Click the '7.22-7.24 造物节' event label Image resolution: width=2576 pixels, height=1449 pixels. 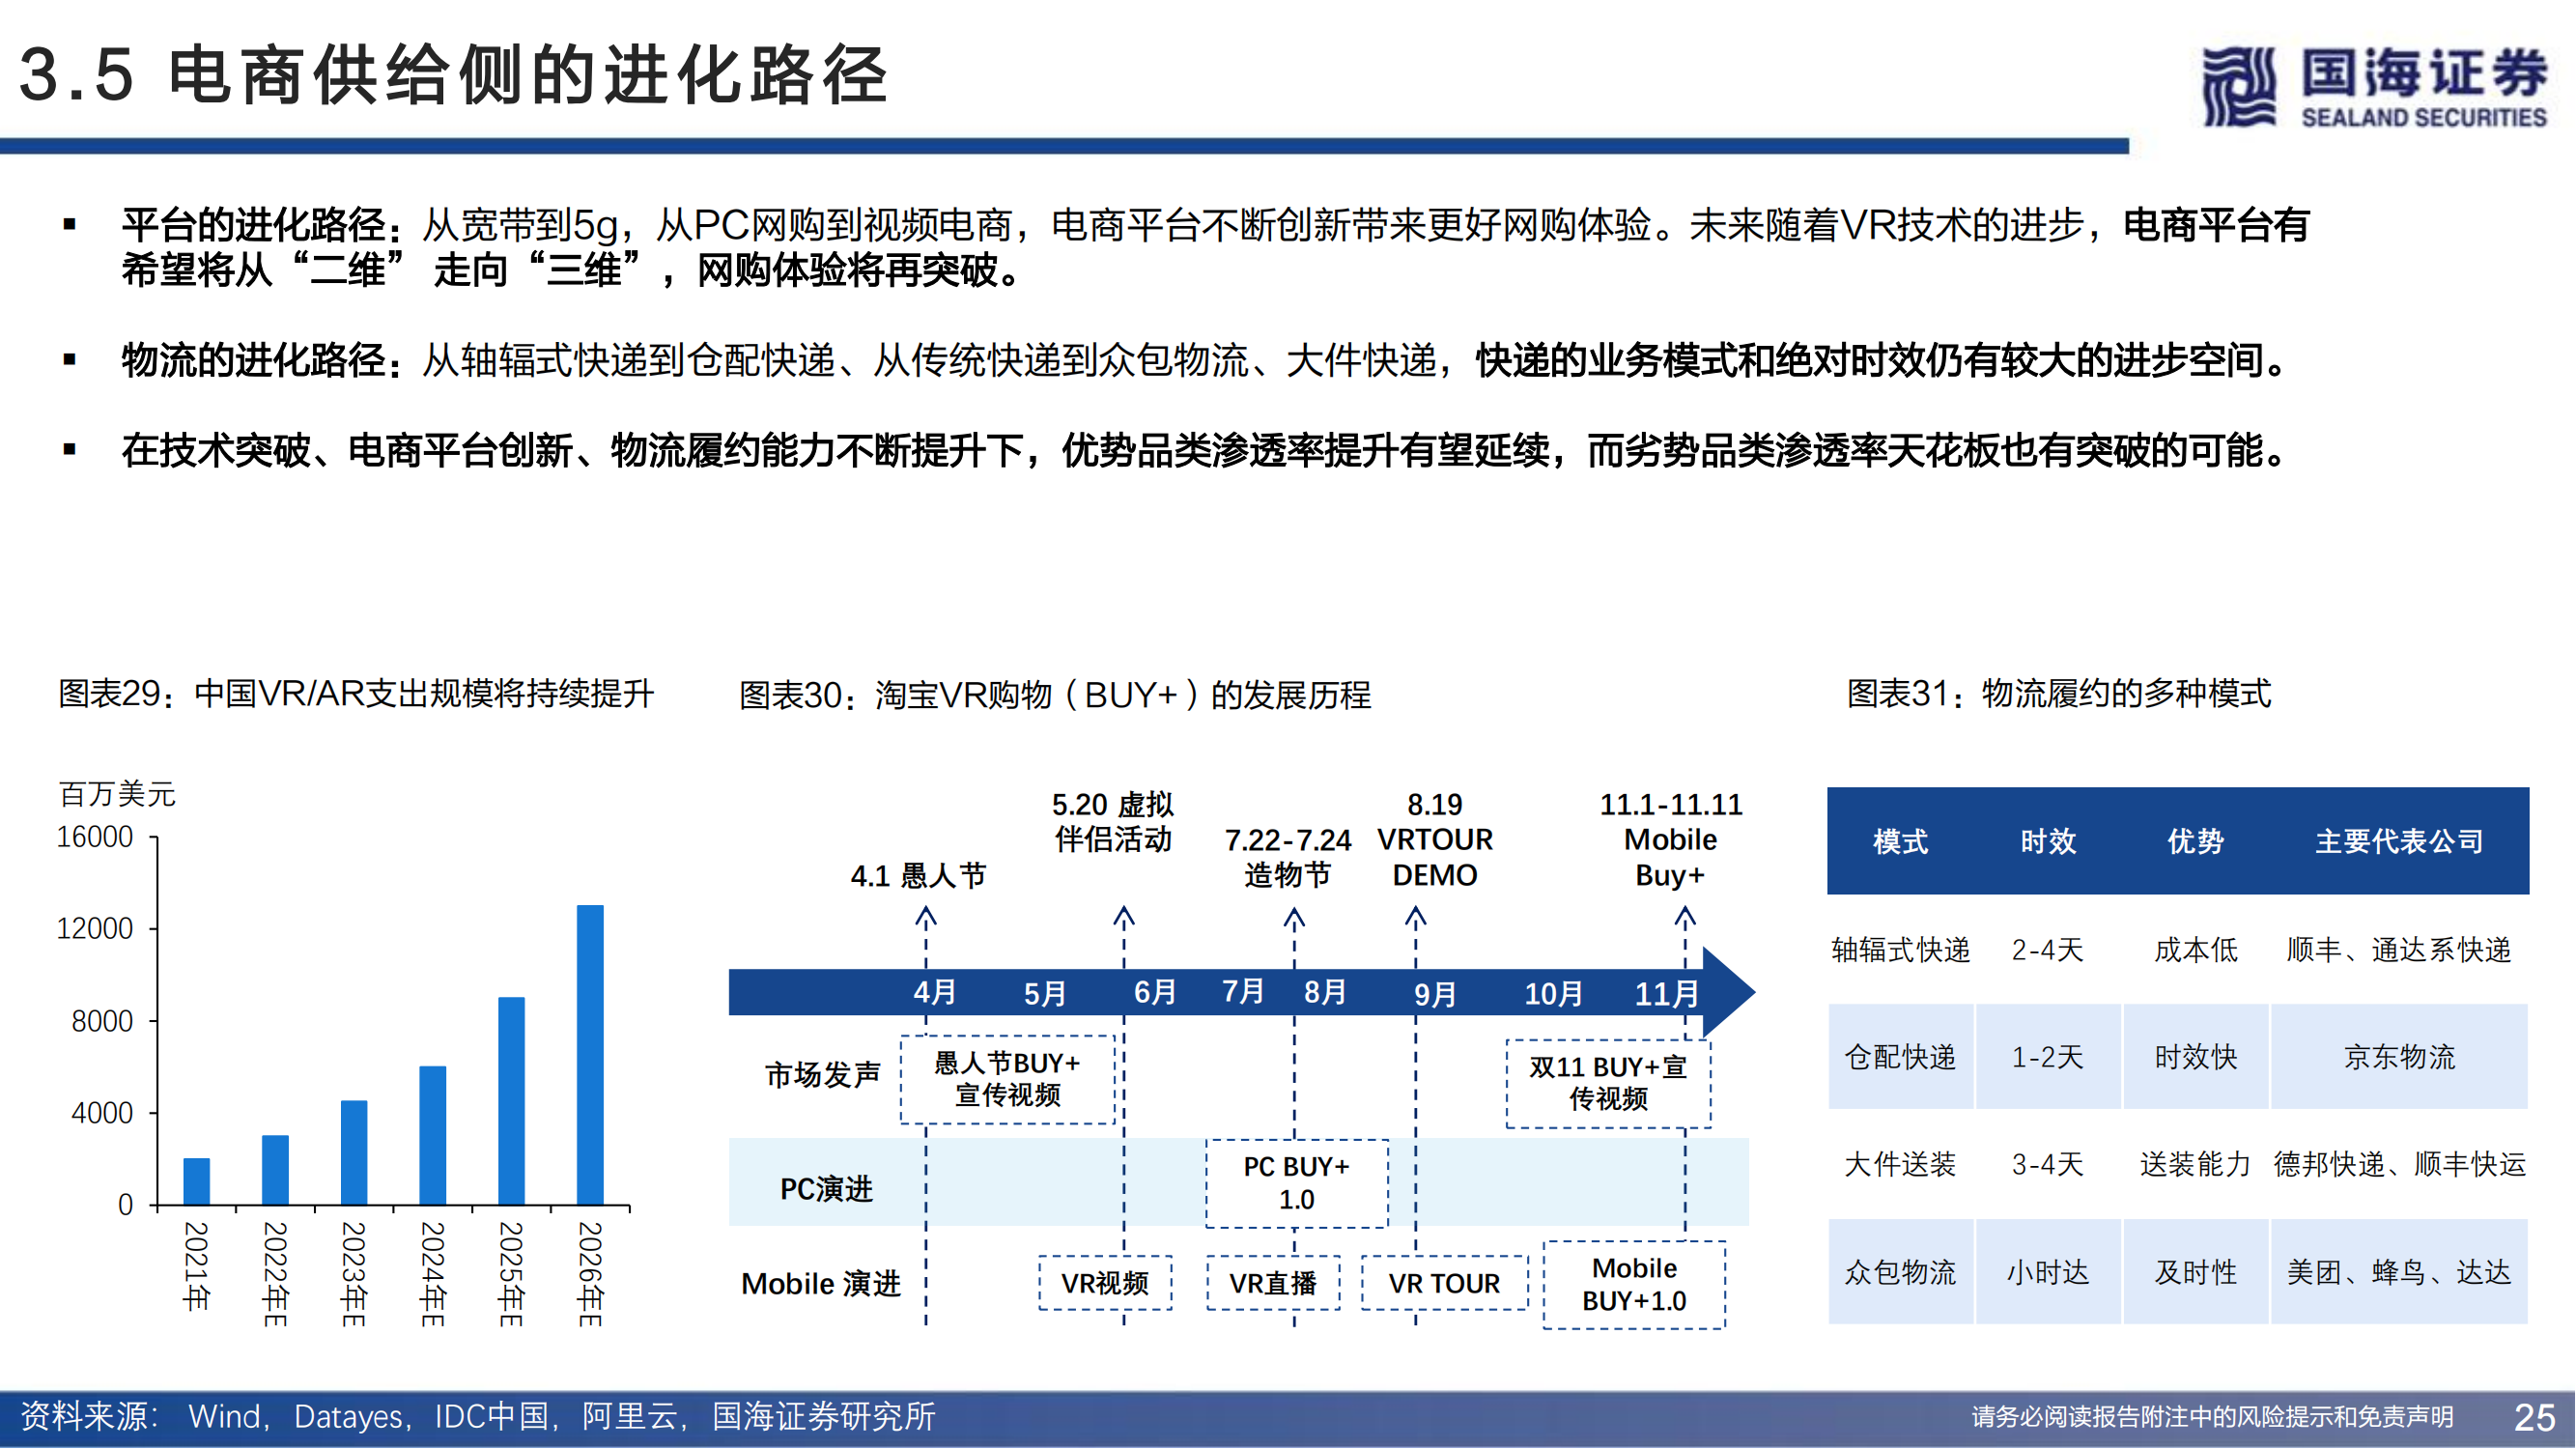(x=1288, y=858)
